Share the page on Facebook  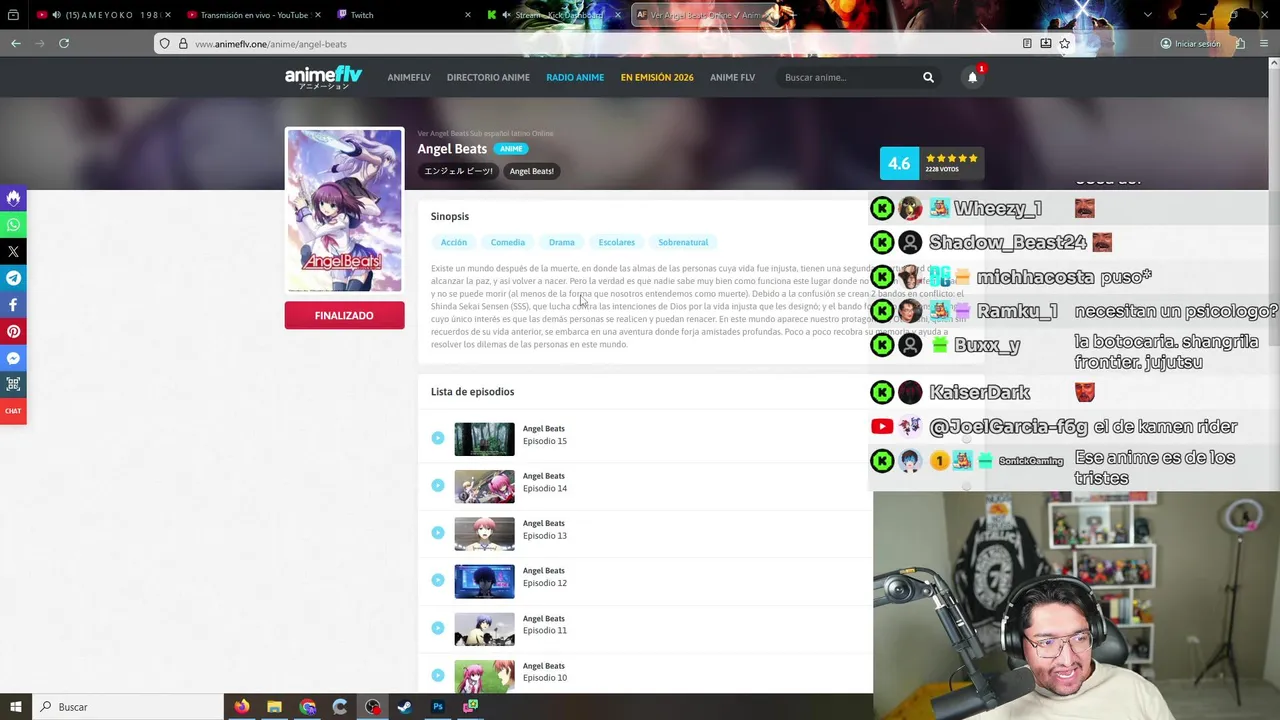13,305
